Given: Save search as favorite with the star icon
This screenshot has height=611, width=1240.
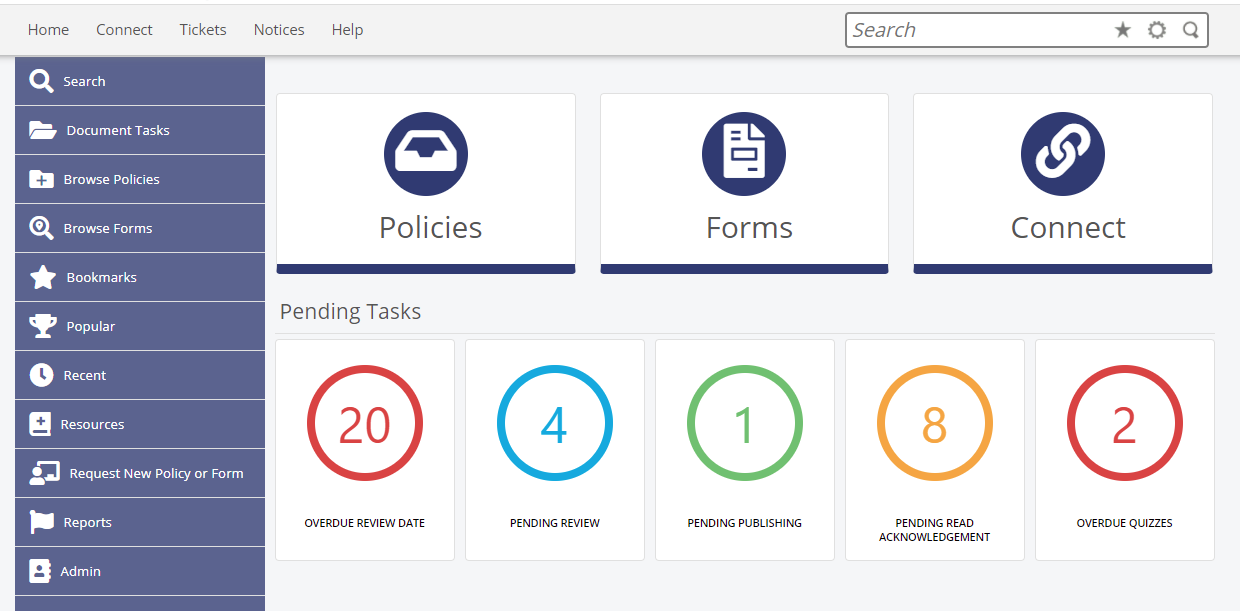Looking at the screenshot, I should 1123,30.
